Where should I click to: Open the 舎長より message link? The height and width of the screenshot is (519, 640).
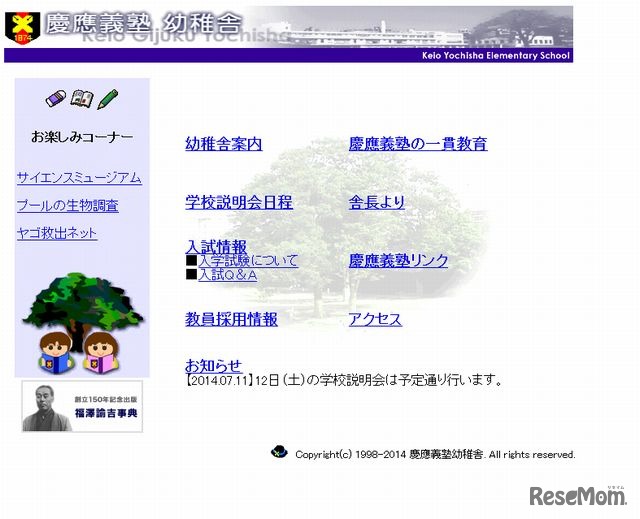[377, 203]
